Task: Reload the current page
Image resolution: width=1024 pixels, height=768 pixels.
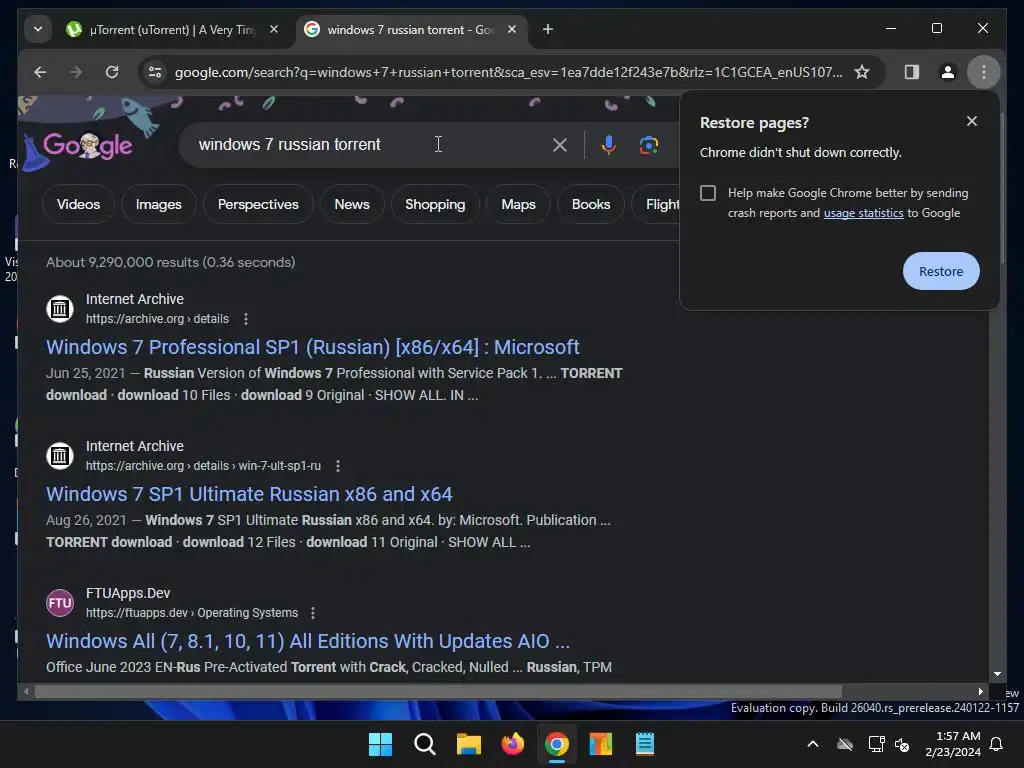Action: pyautogui.click(x=112, y=72)
